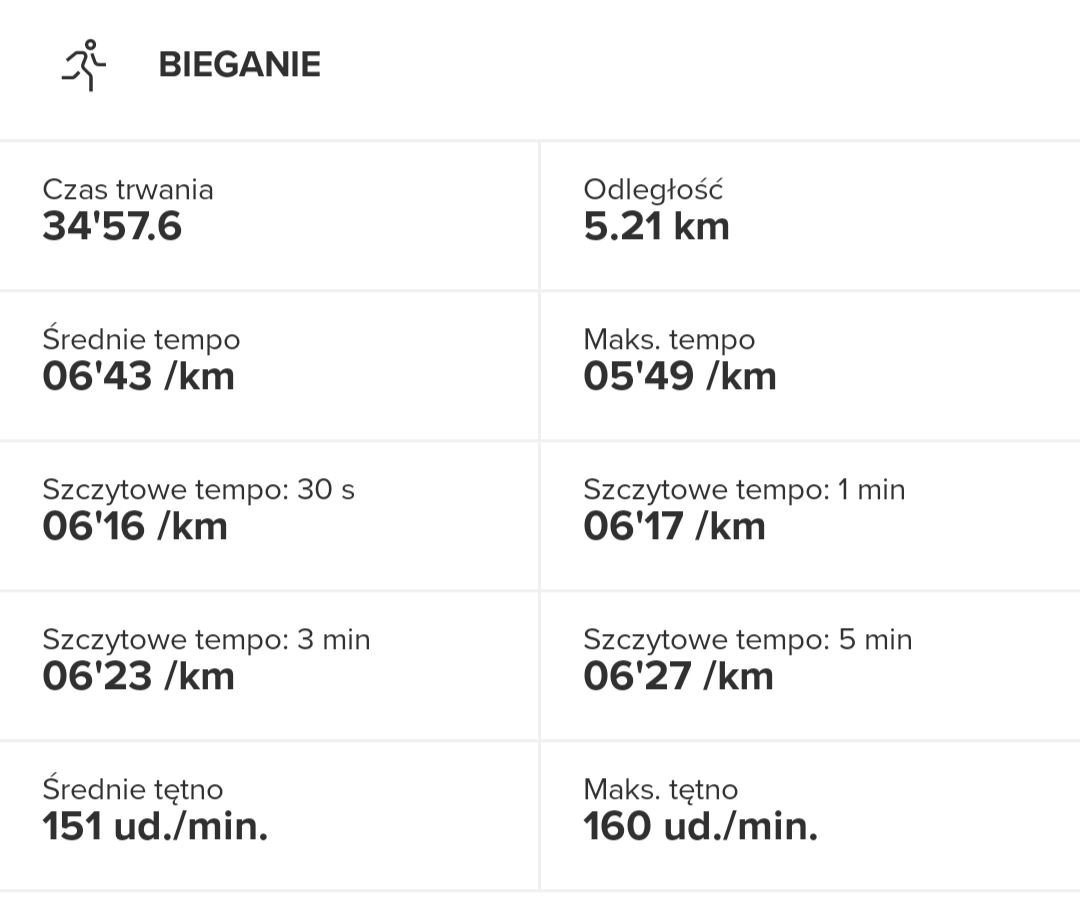Tap the 06'17 /km value

pyautogui.click(x=674, y=527)
